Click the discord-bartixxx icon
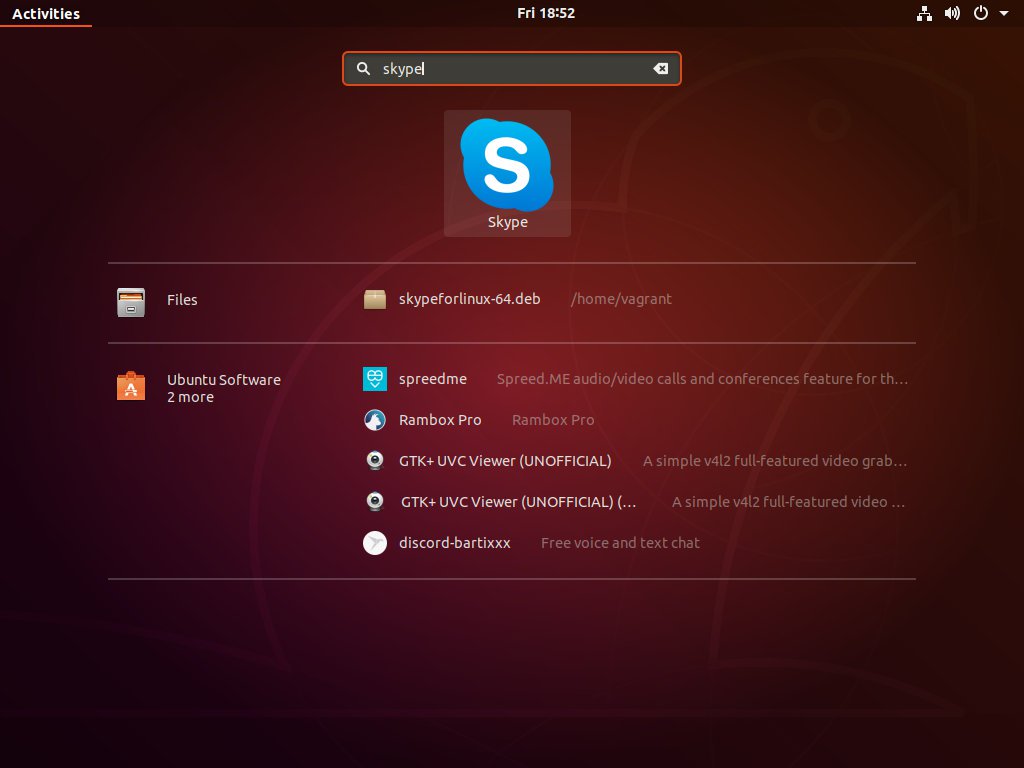 (374, 542)
